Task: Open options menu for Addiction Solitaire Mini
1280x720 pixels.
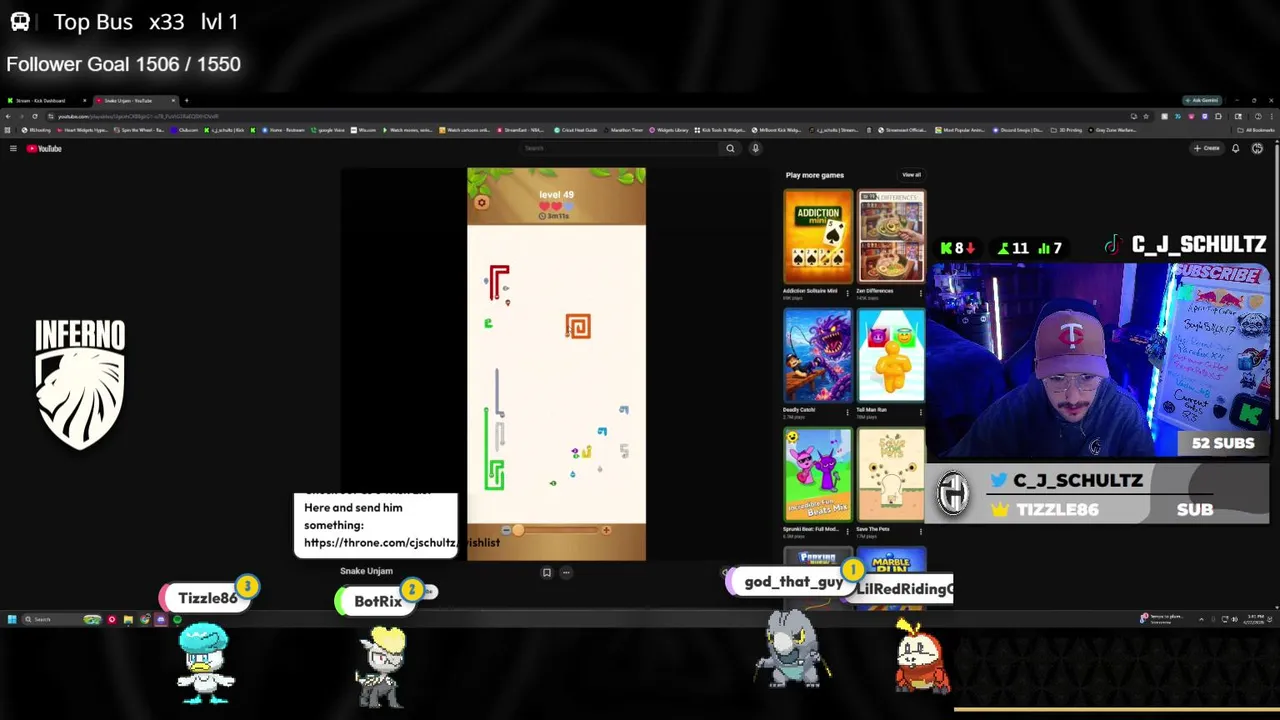Action: (848, 293)
